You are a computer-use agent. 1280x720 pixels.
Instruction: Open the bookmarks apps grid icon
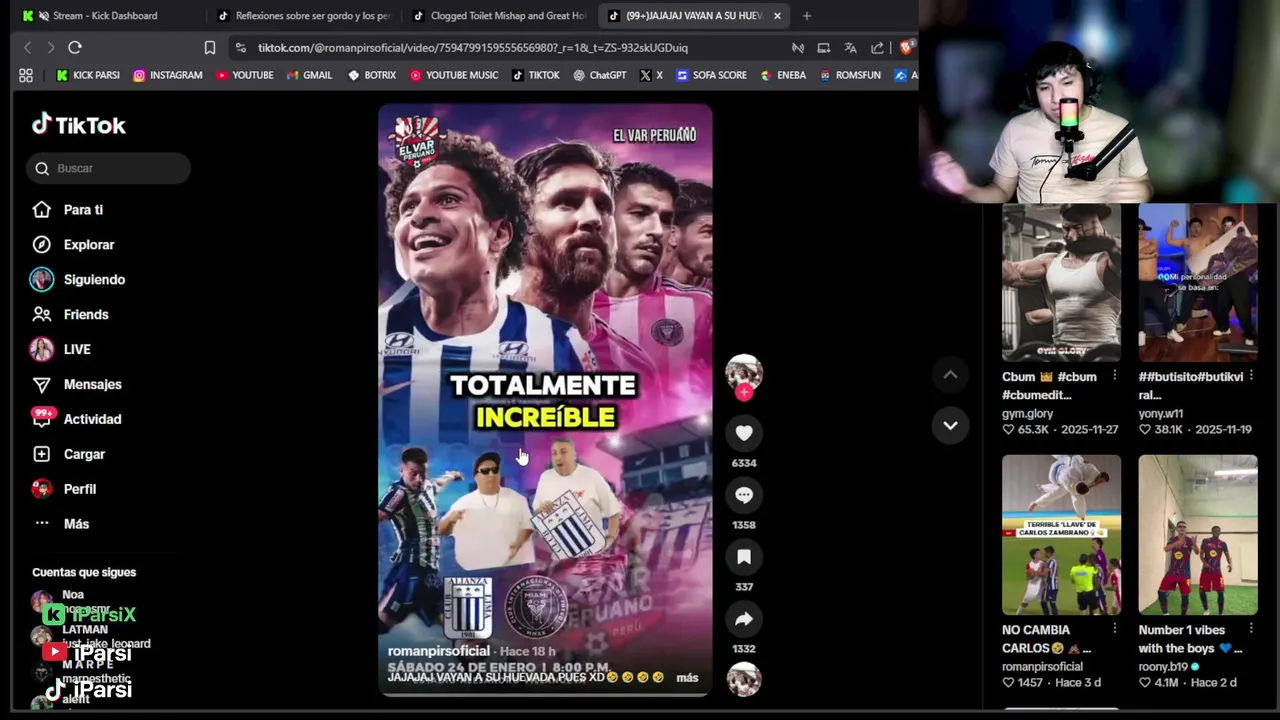(26, 75)
